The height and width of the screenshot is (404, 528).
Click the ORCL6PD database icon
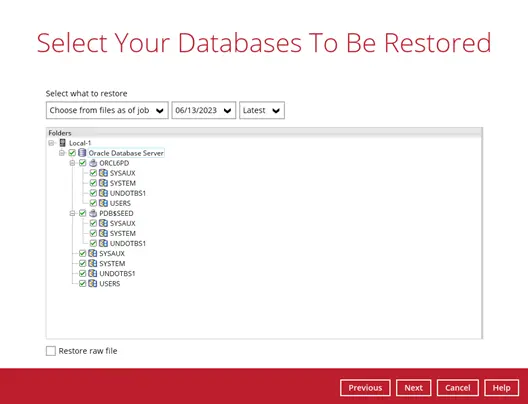(x=93, y=163)
